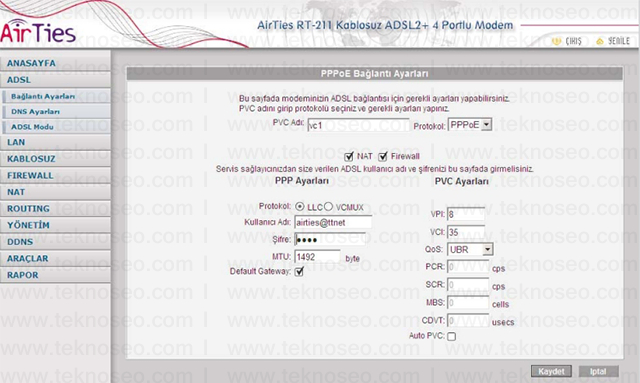Click the Şifre password field

[330, 239]
